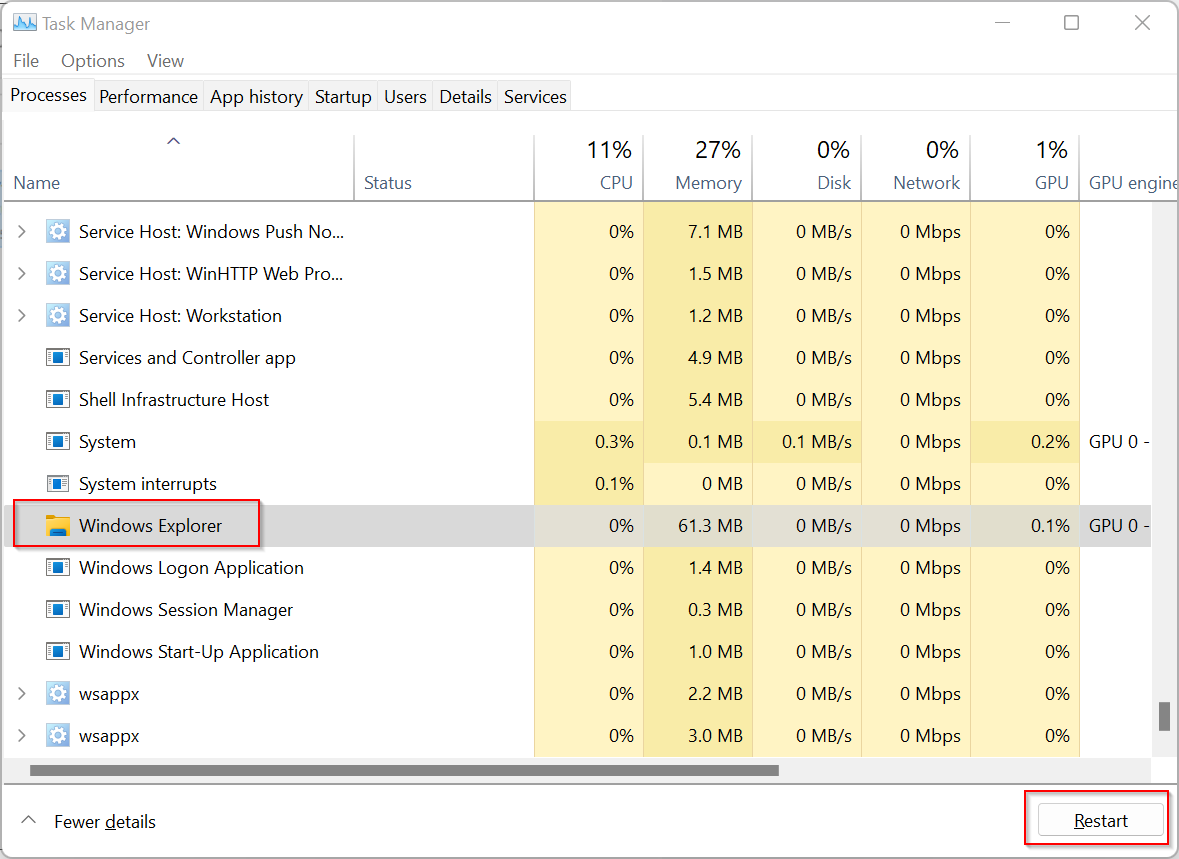This screenshot has height=859, width=1179.
Task: Expand the wsappx row using 3.0 MB
Action: 22,736
